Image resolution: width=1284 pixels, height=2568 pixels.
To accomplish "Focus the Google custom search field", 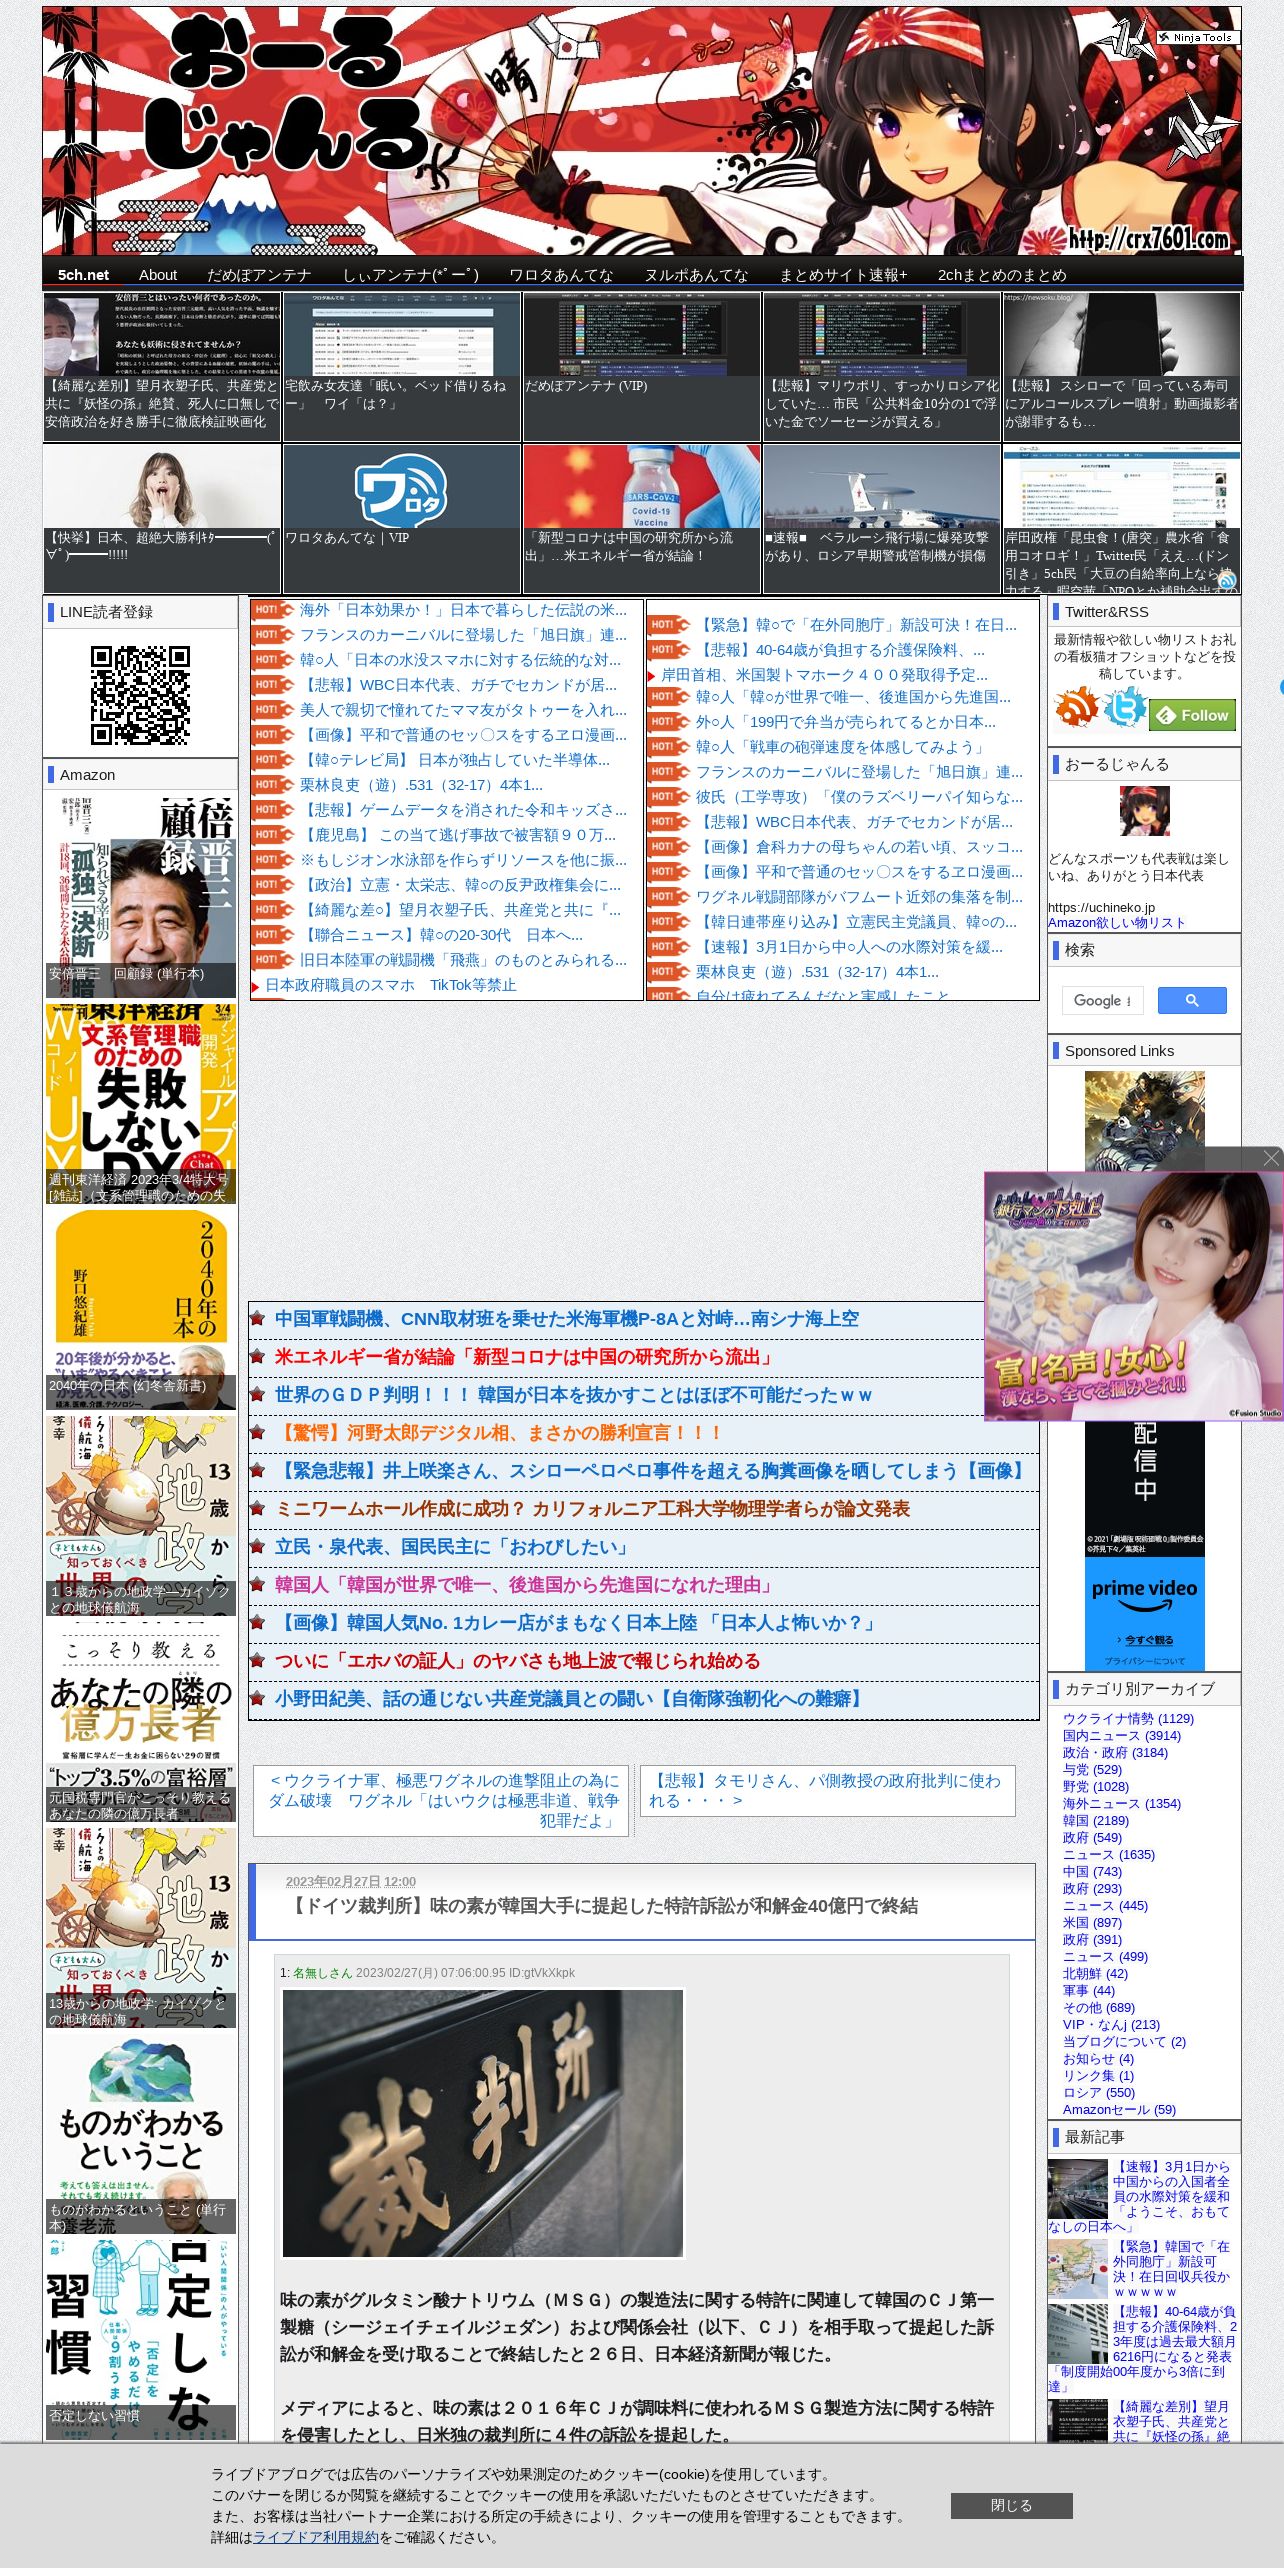I will (x=1102, y=1000).
